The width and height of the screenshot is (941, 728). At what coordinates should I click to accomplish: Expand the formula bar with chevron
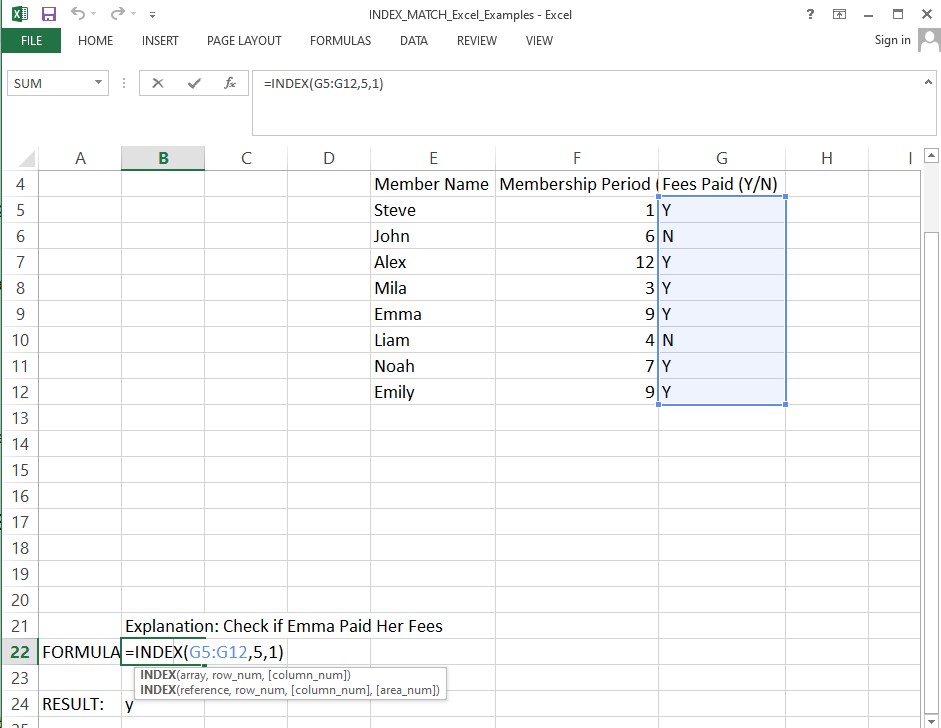click(928, 83)
